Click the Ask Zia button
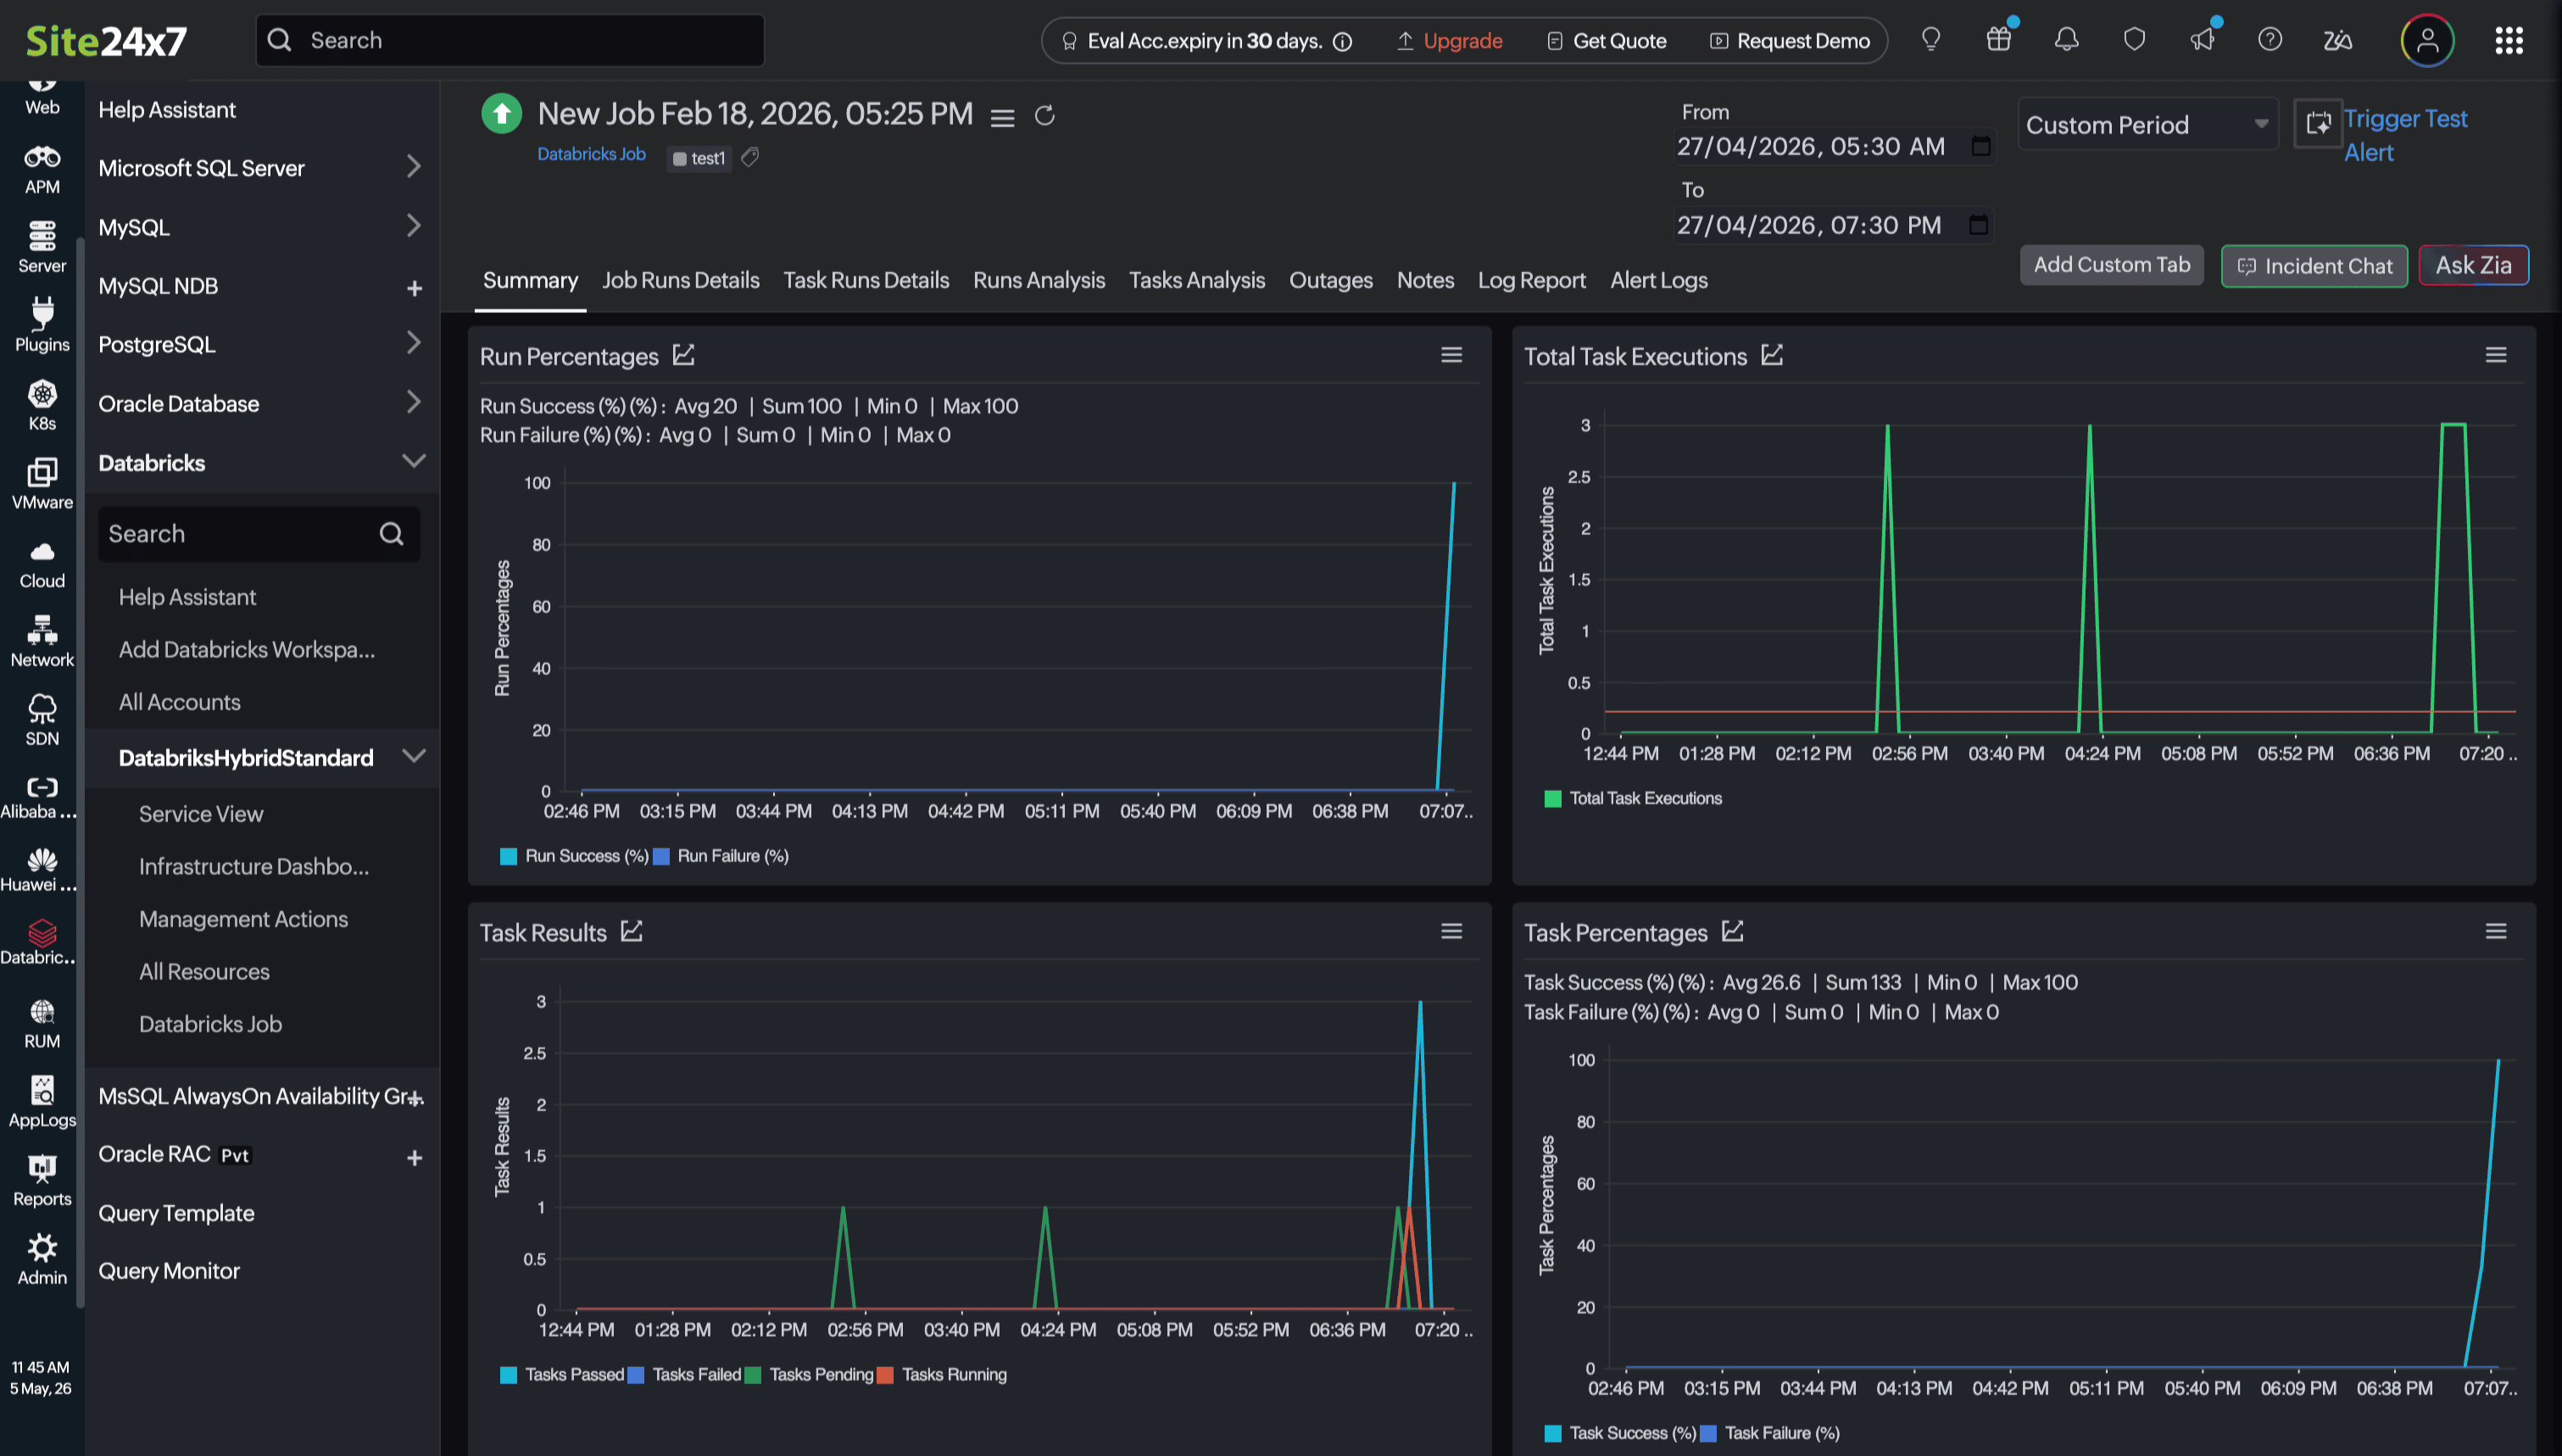Screen dimensions: 2562x1456 (x=2473, y=265)
